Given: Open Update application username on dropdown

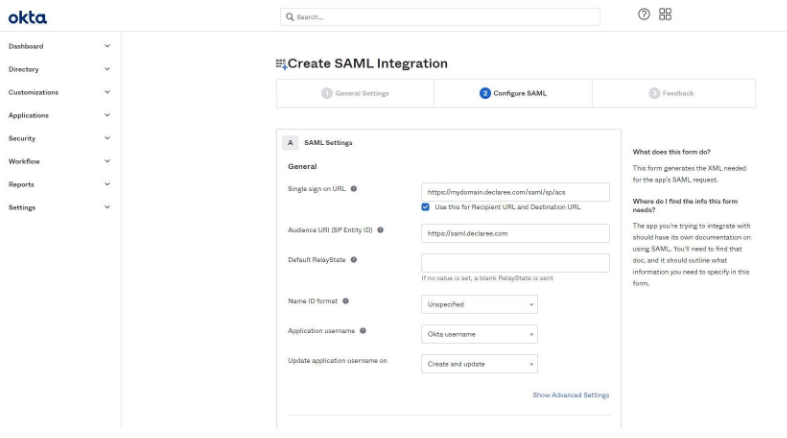Looking at the screenshot, I should click(x=480, y=364).
